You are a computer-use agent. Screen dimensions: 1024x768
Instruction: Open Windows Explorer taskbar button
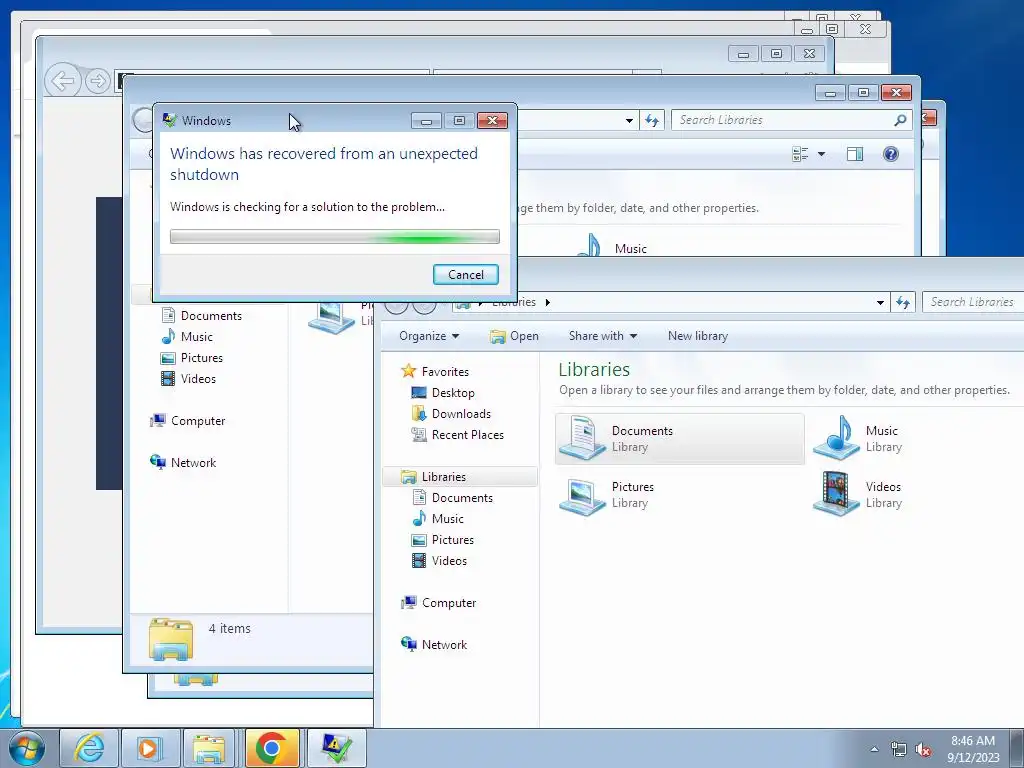tap(210, 748)
